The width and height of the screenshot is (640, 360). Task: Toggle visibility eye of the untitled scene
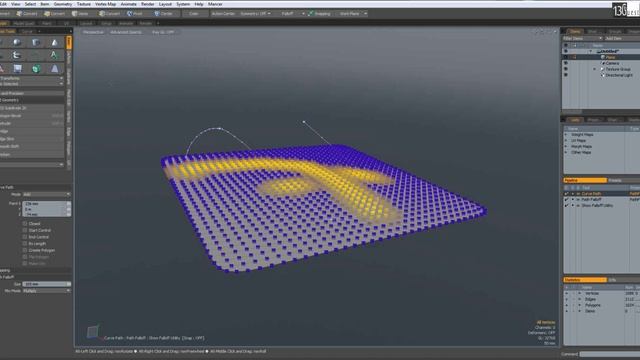(x=566, y=51)
